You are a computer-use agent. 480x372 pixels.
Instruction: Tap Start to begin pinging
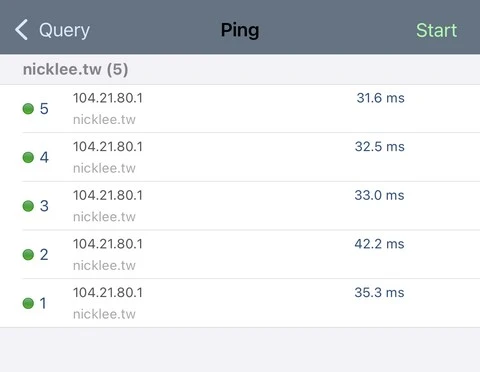[x=436, y=30]
